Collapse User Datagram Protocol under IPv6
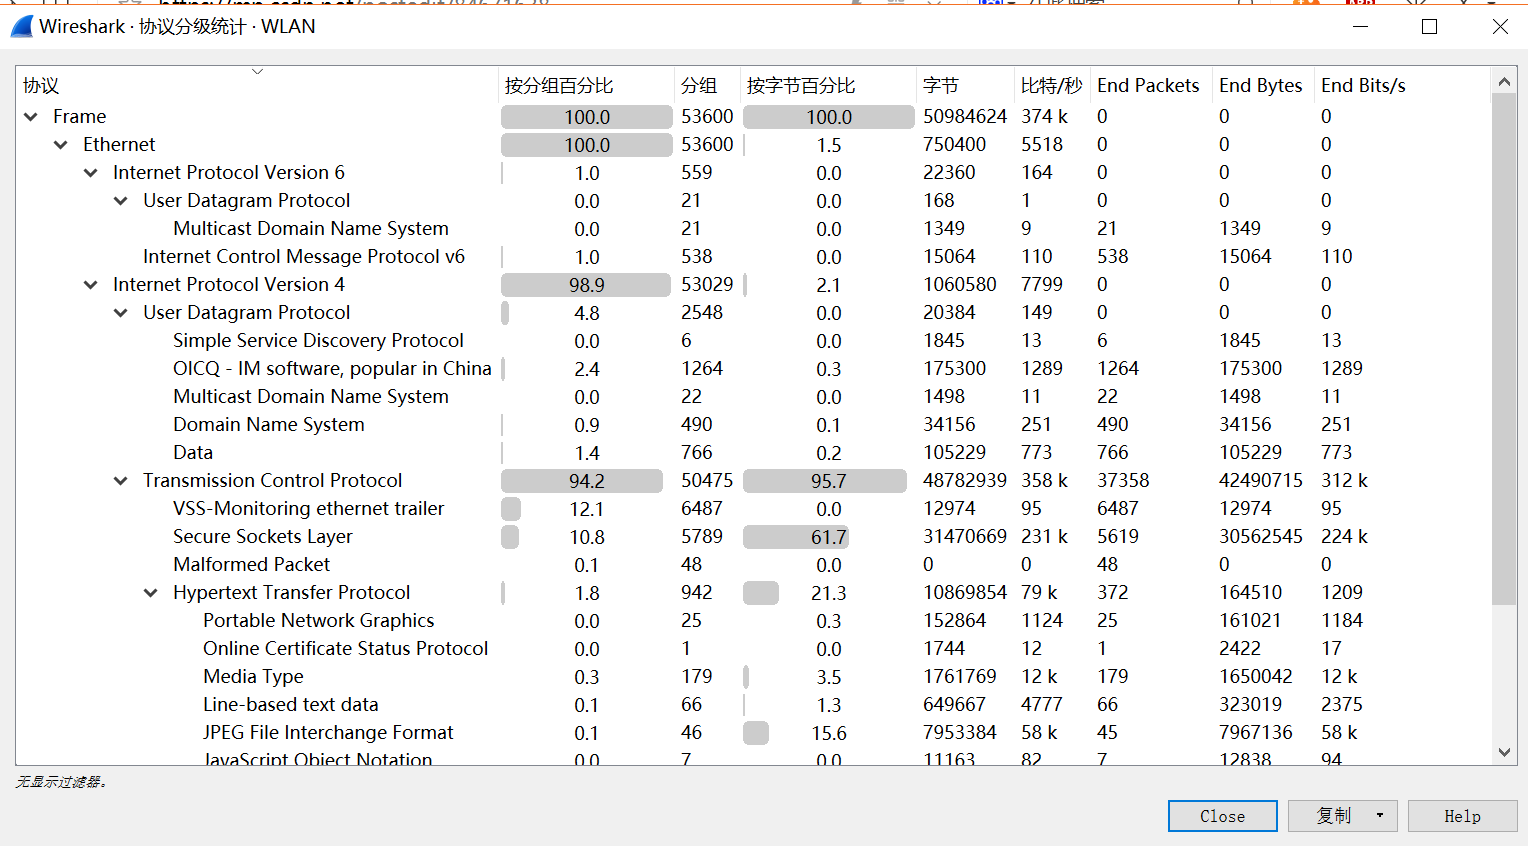The image size is (1528, 846). tap(121, 201)
